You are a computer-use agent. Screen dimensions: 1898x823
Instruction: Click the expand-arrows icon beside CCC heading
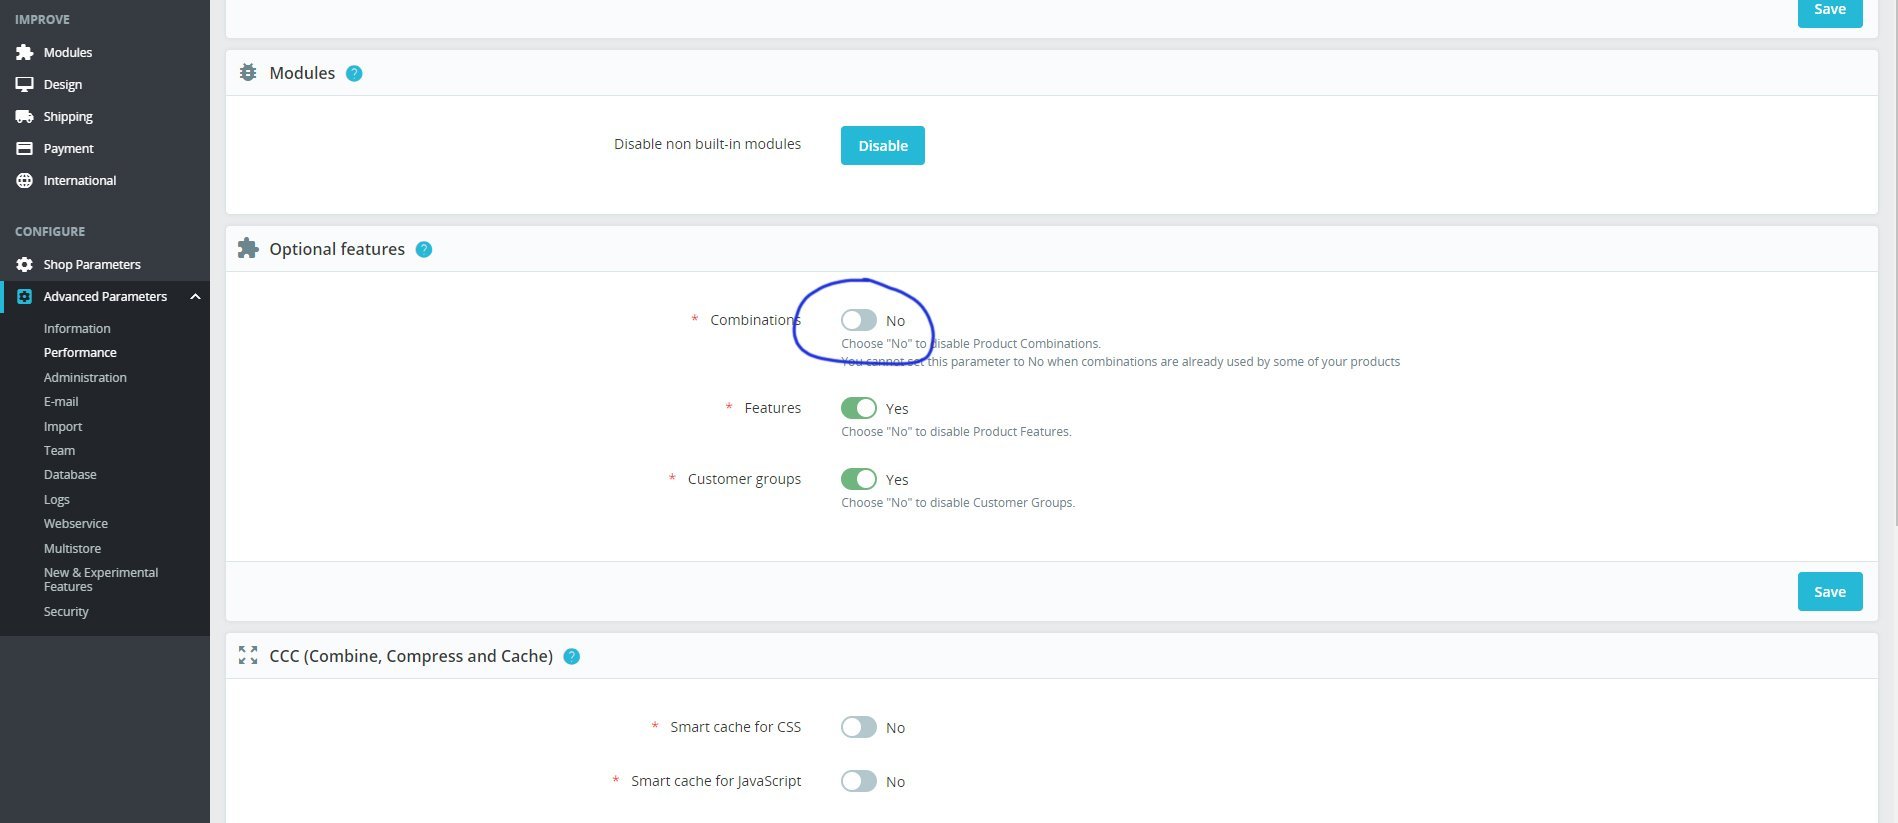(x=248, y=655)
